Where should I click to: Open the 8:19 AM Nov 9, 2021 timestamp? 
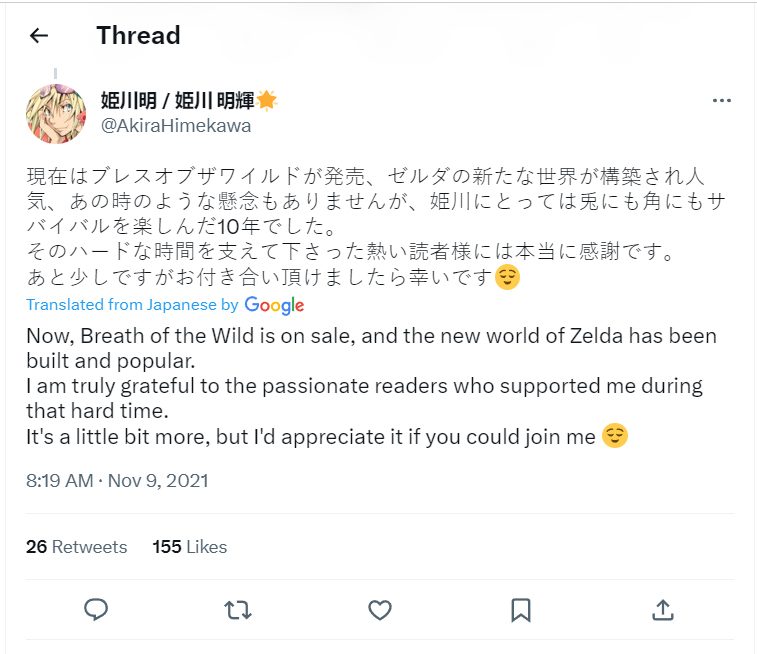[x=117, y=480]
